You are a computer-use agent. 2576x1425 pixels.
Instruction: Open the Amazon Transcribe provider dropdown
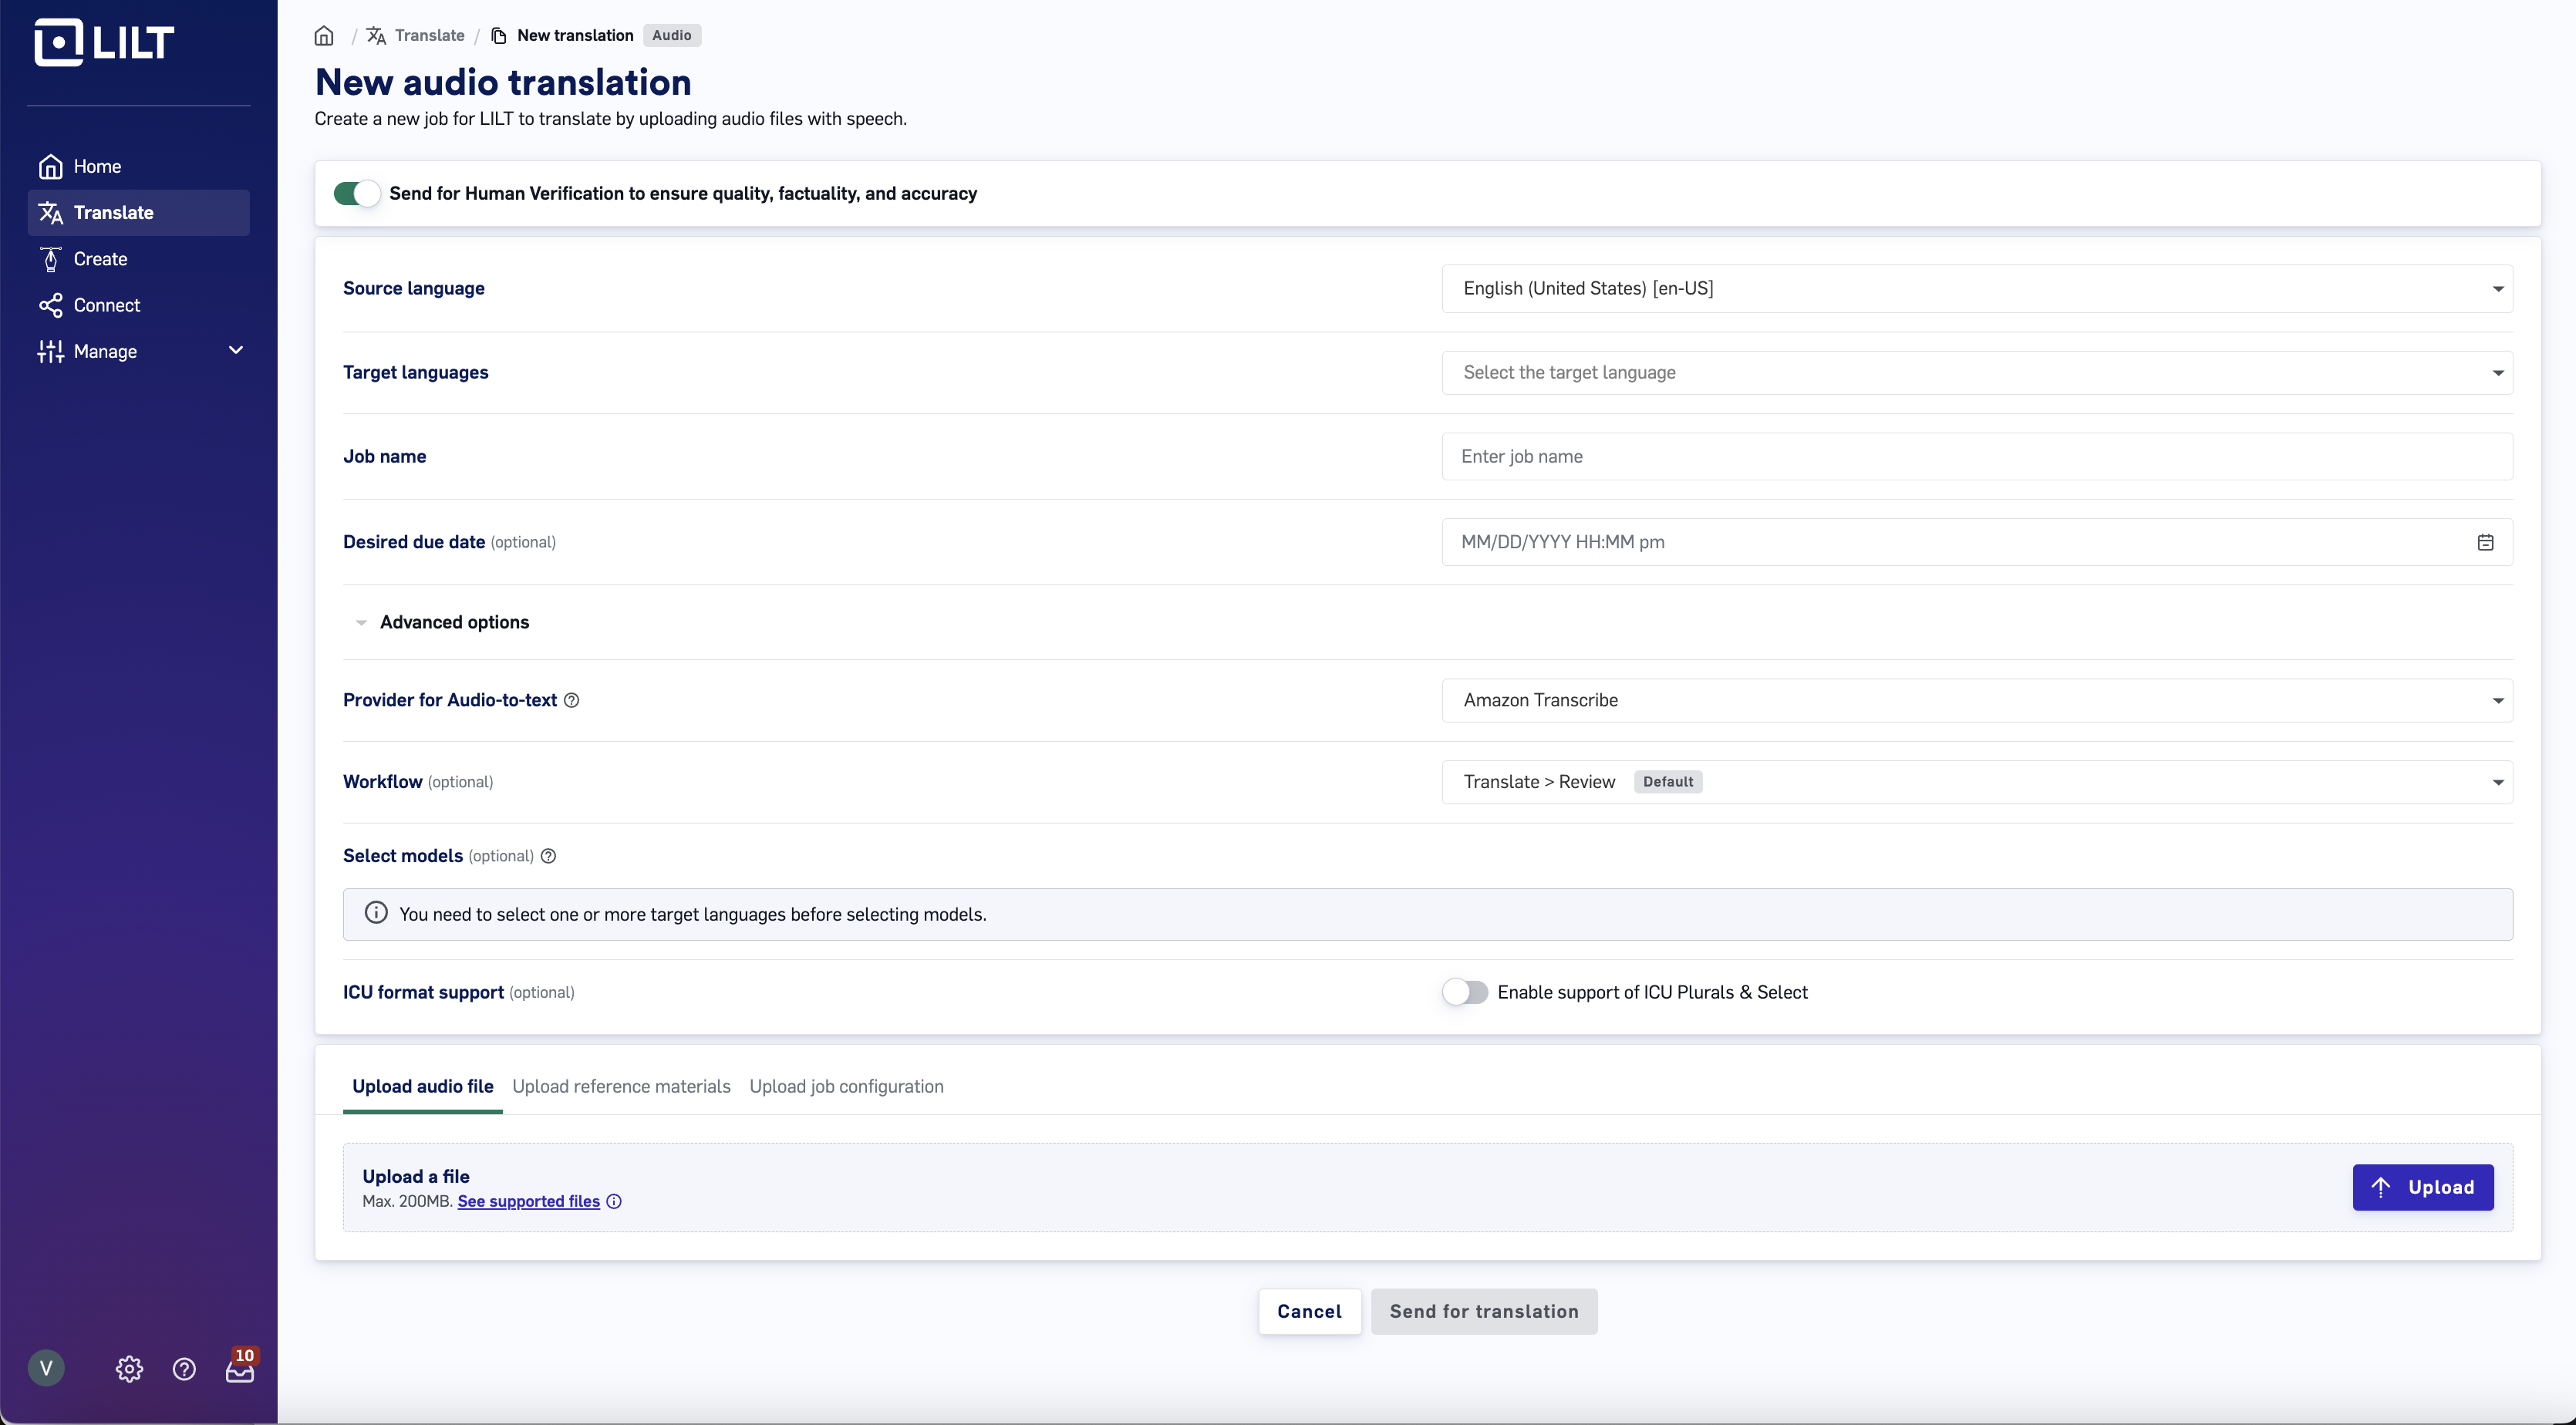(x=1977, y=700)
